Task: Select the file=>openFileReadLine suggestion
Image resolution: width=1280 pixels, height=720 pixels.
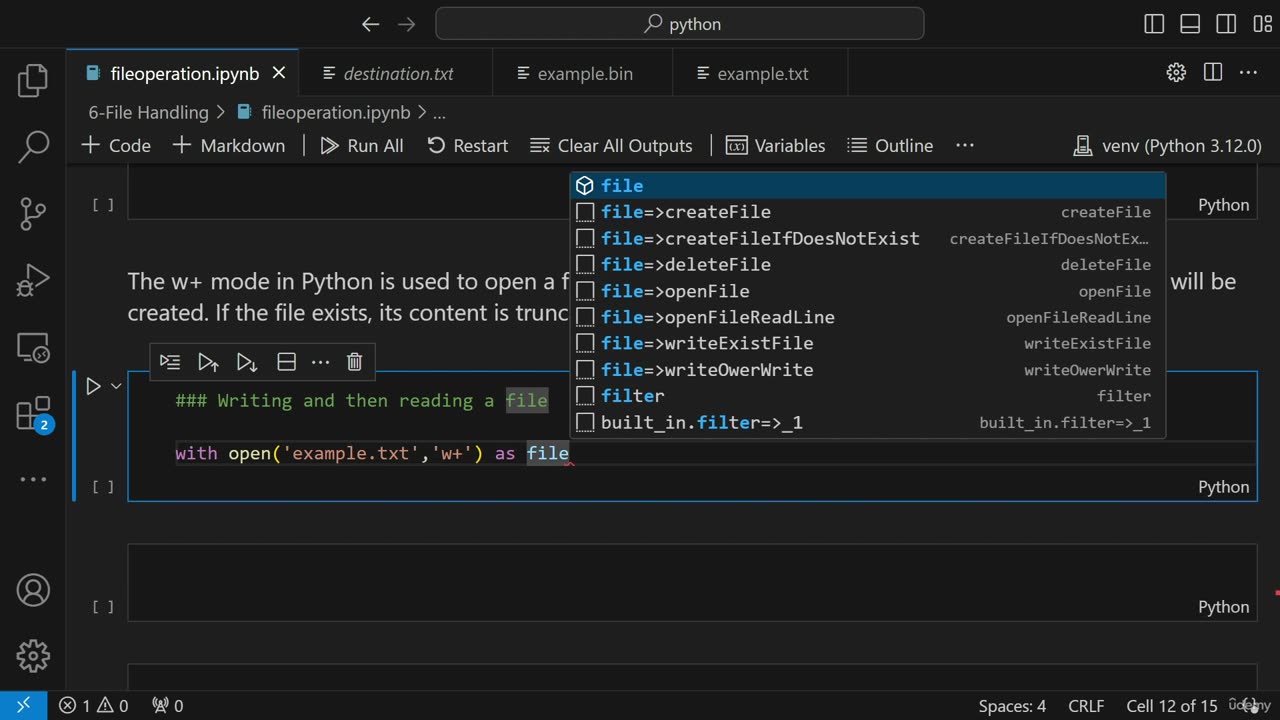Action: [x=868, y=317]
